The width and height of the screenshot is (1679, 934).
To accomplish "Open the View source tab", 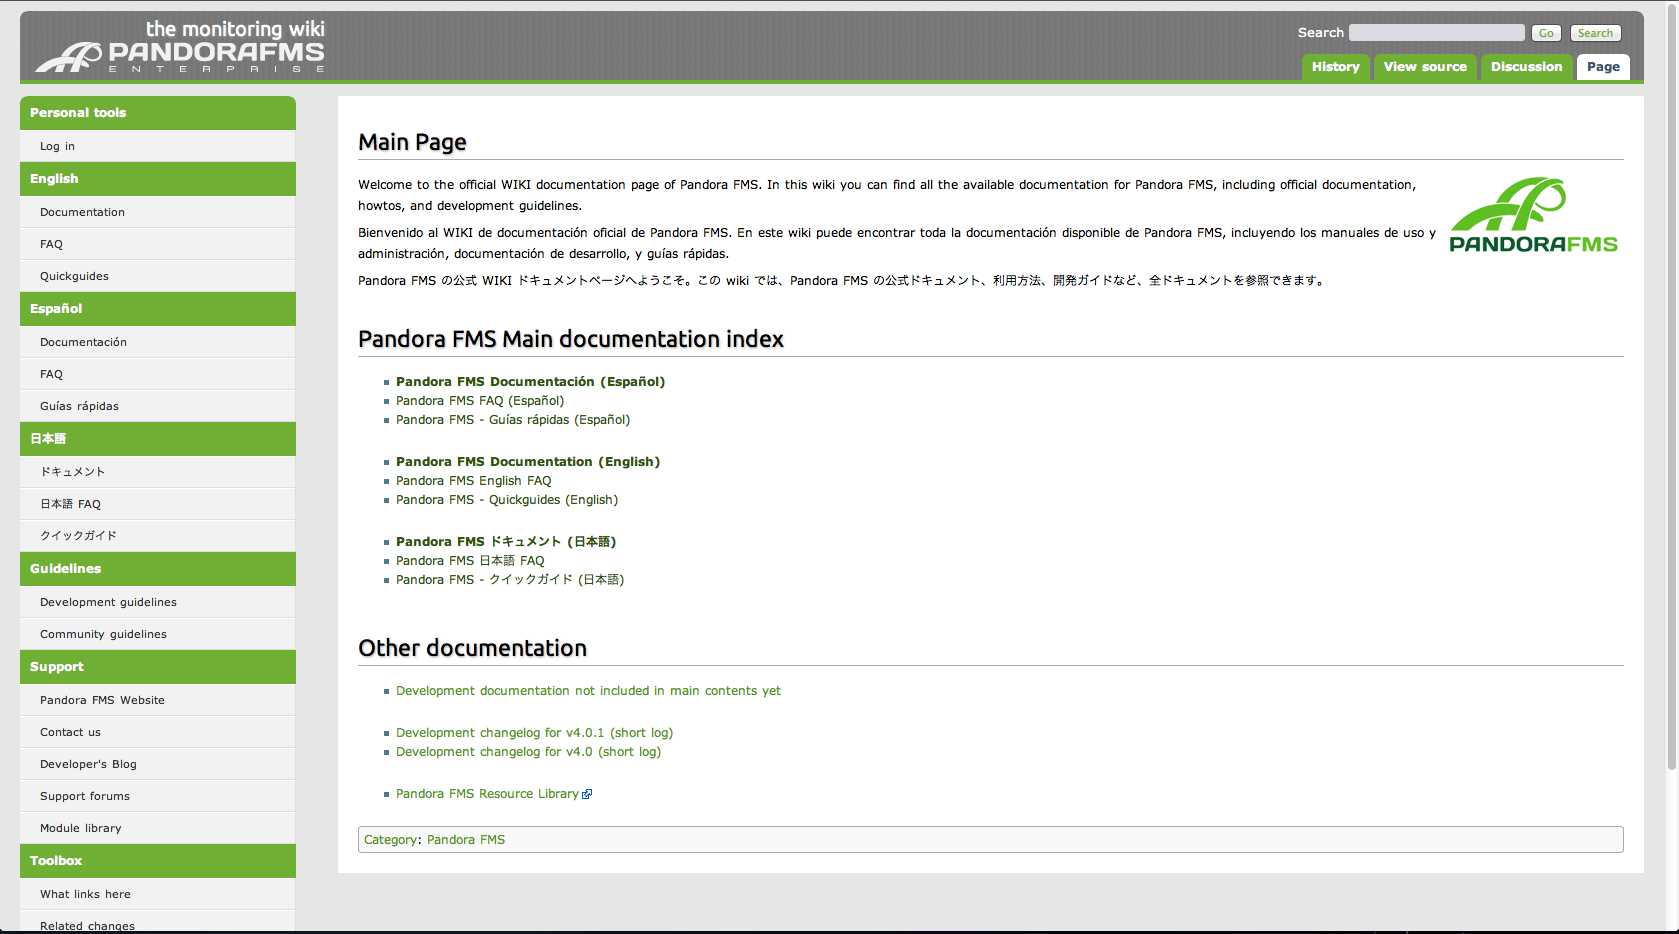I will pos(1424,67).
